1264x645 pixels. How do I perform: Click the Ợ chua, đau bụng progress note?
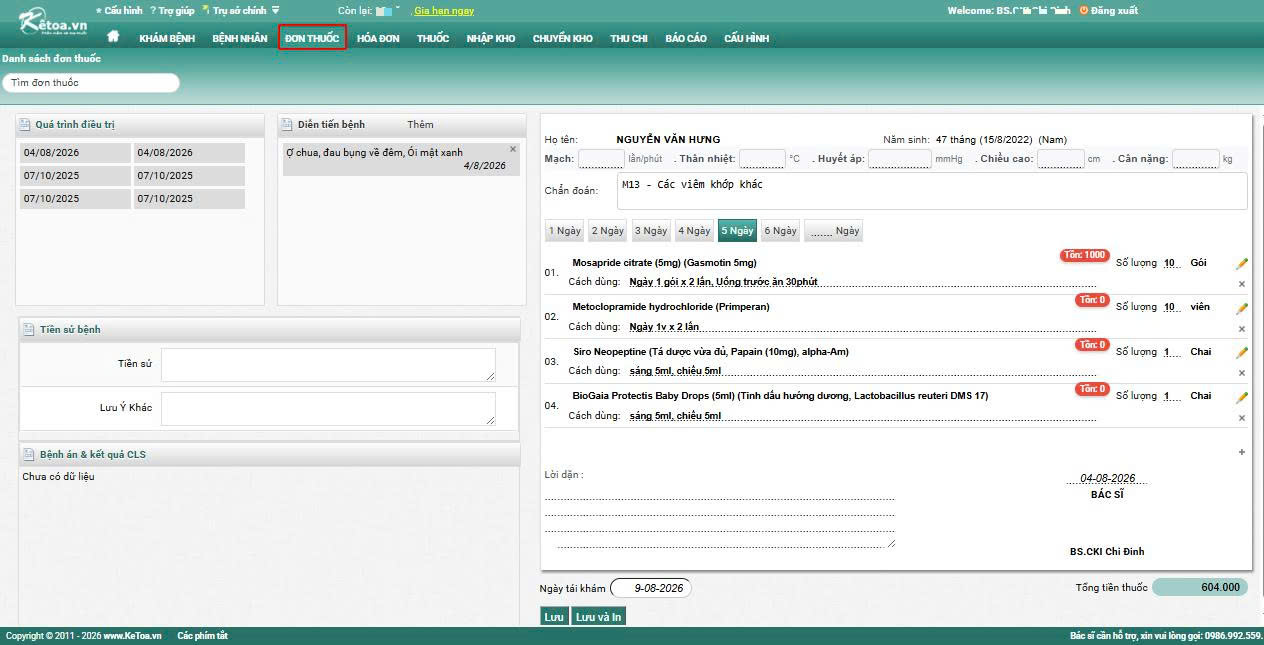coord(374,152)
